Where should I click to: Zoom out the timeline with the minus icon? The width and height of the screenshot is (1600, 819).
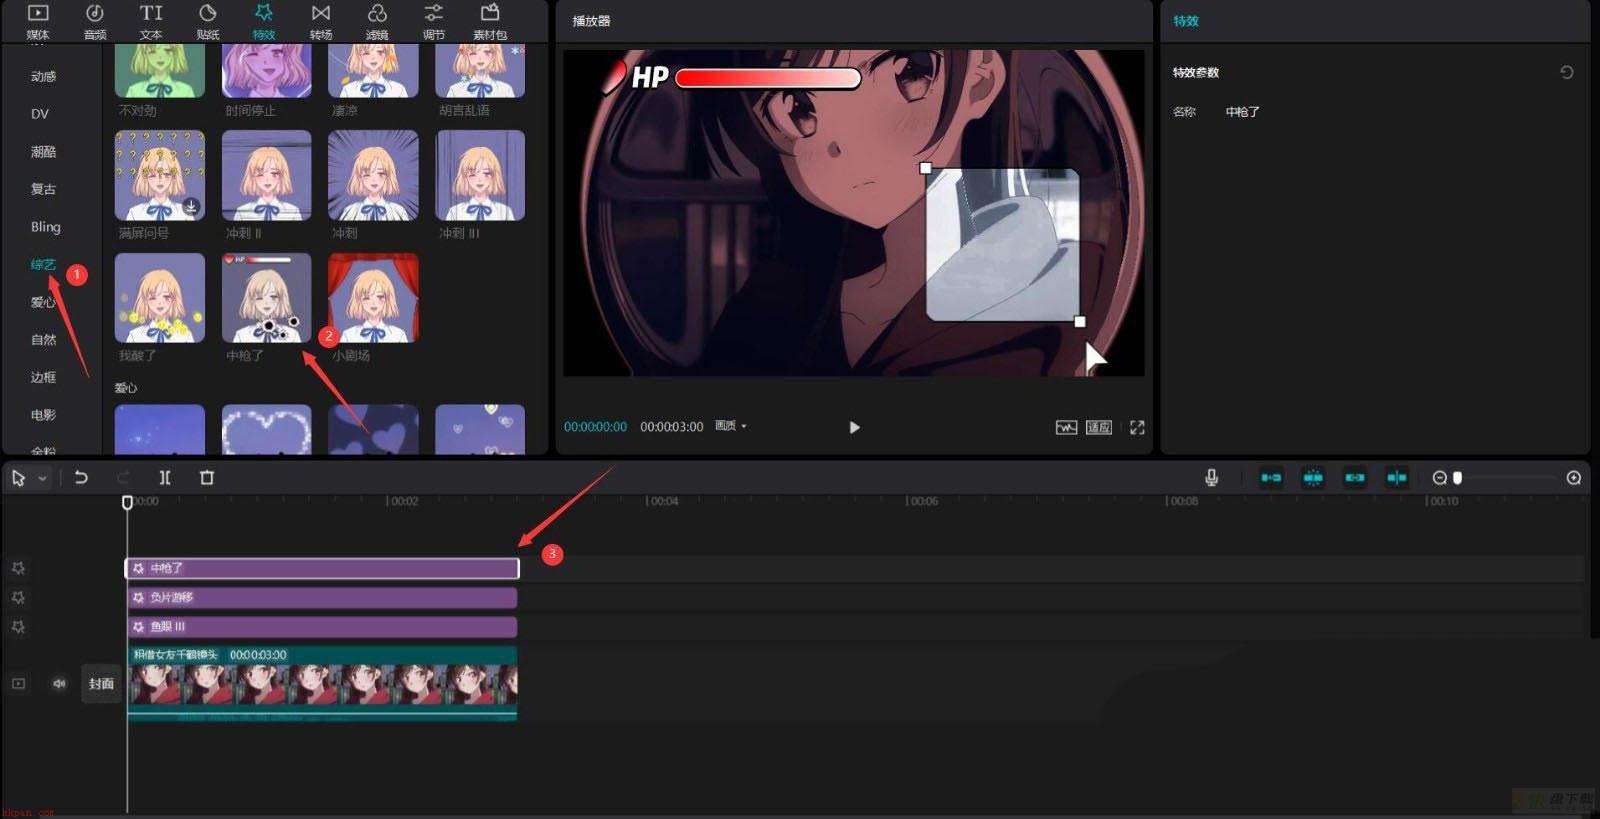(x=1439, y=478)
